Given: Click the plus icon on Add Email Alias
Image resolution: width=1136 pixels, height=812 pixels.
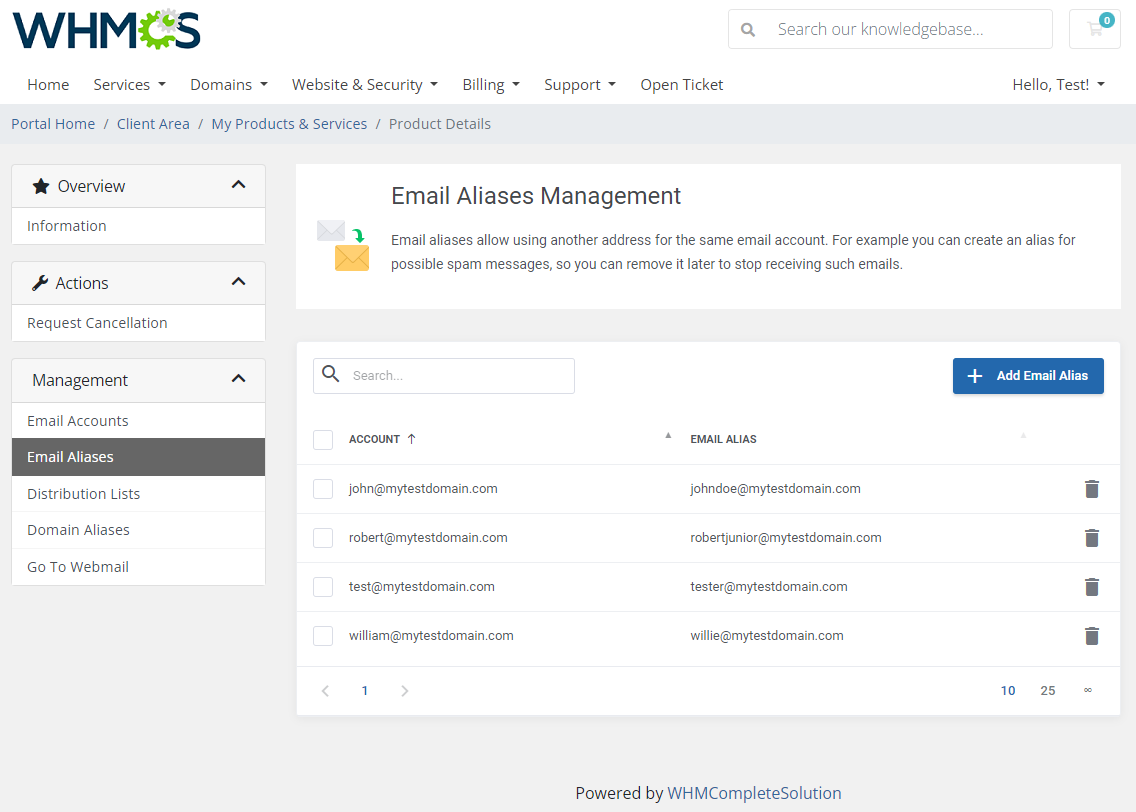Looking at the screenshot, I should (974, 375).
